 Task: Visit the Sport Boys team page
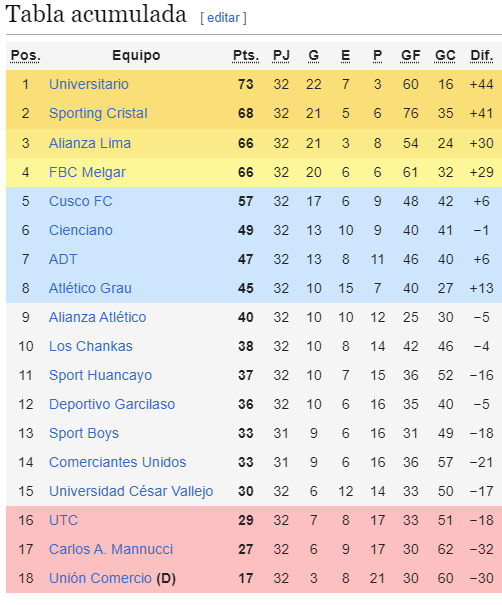84,433
